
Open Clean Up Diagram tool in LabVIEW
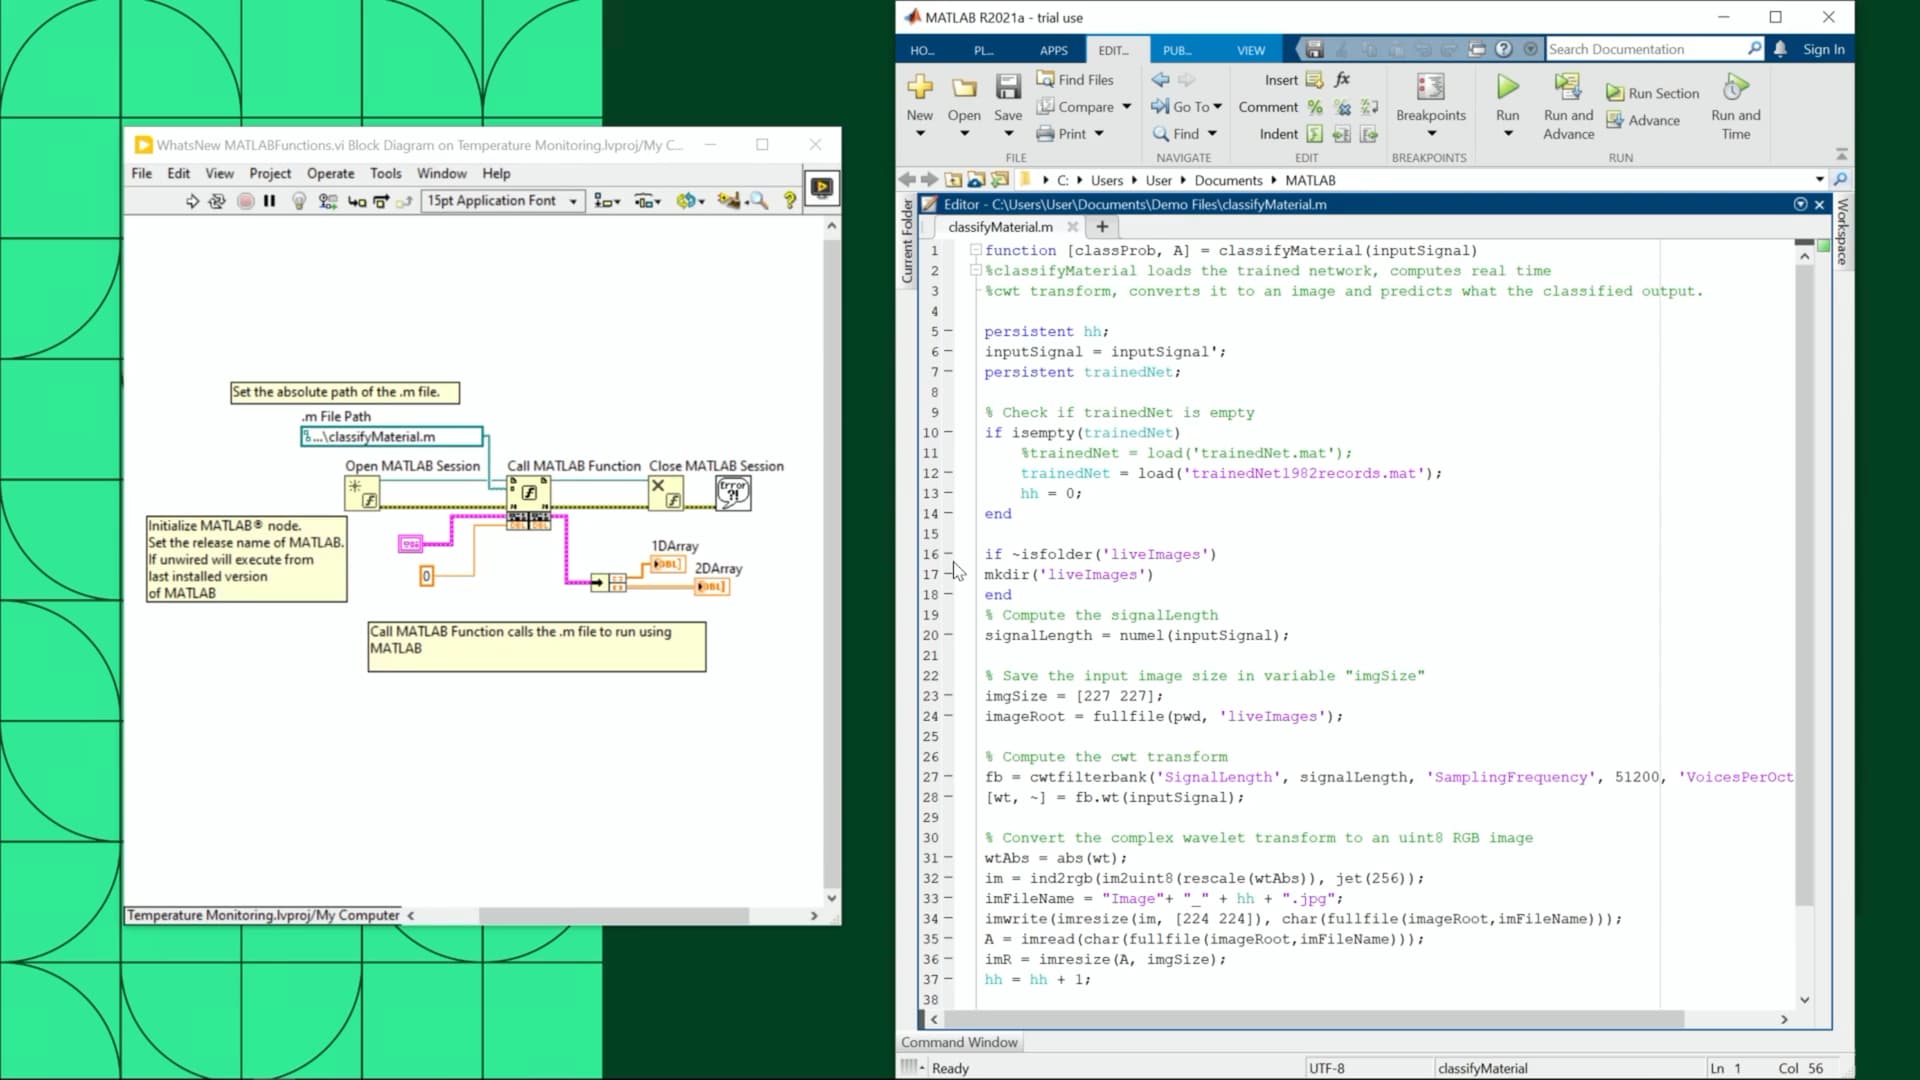(x=728, y=201)
